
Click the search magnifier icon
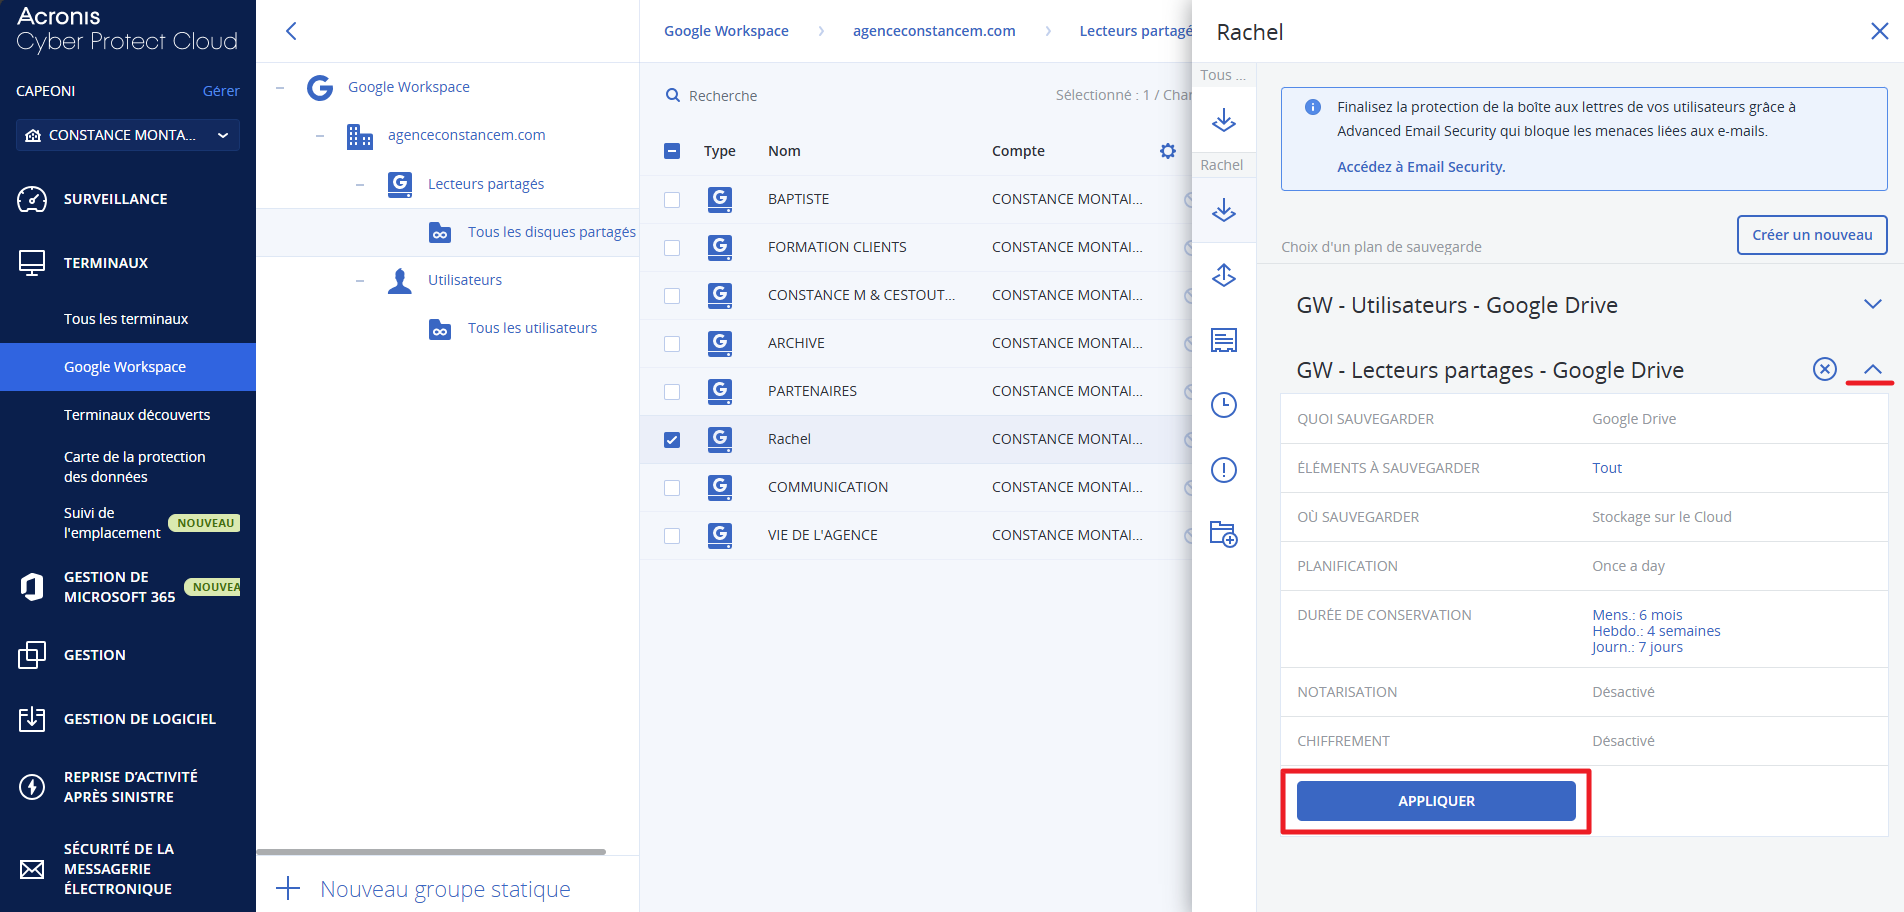673,95
